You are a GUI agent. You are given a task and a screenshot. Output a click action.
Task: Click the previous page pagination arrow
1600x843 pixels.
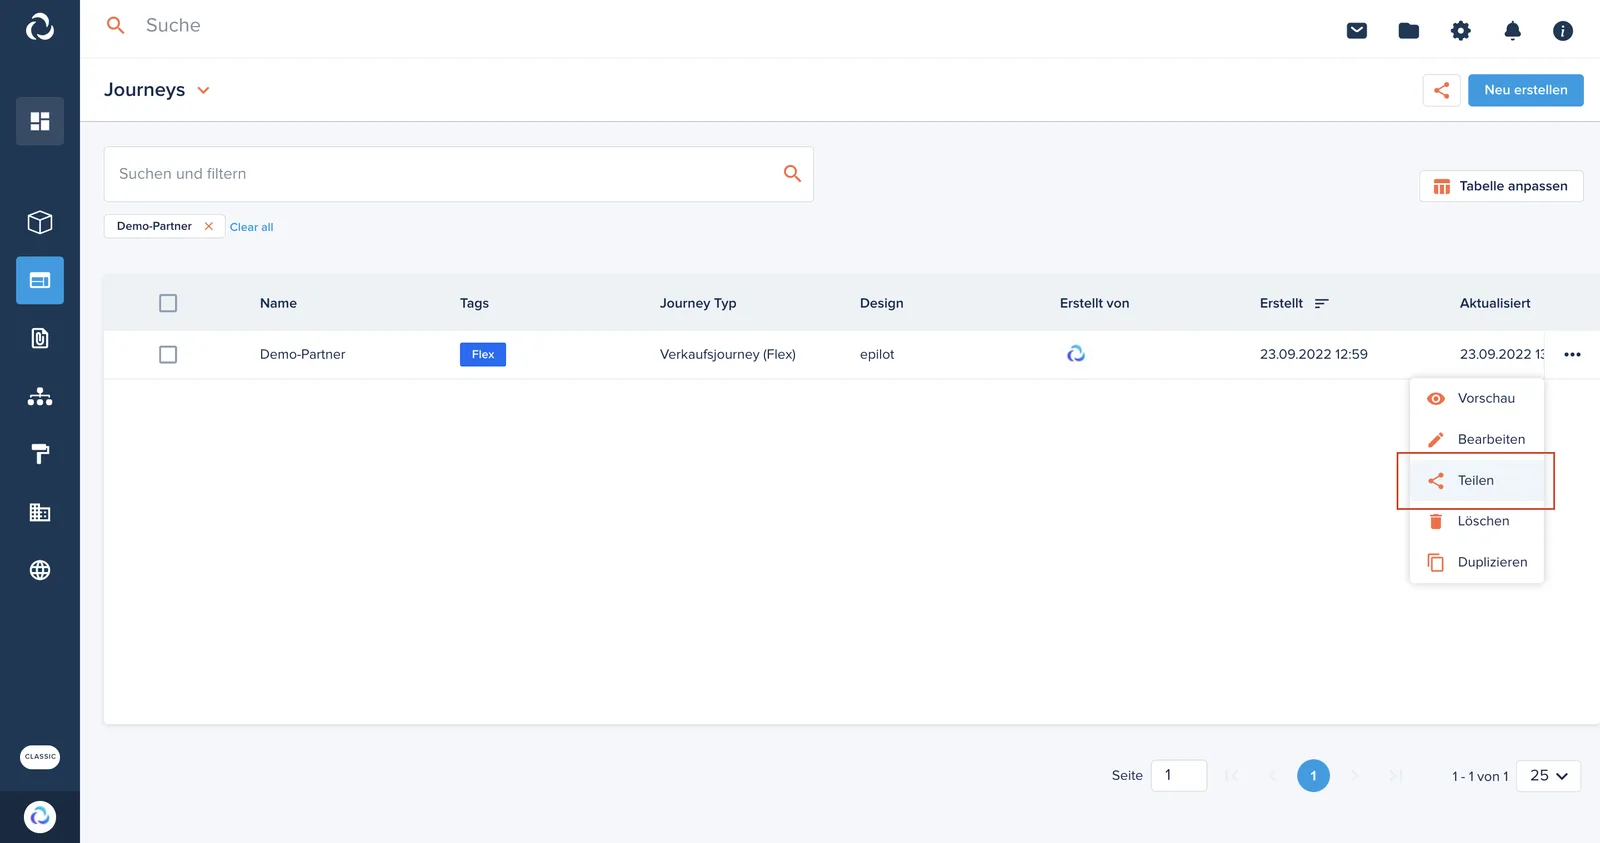coord(1273,776)
